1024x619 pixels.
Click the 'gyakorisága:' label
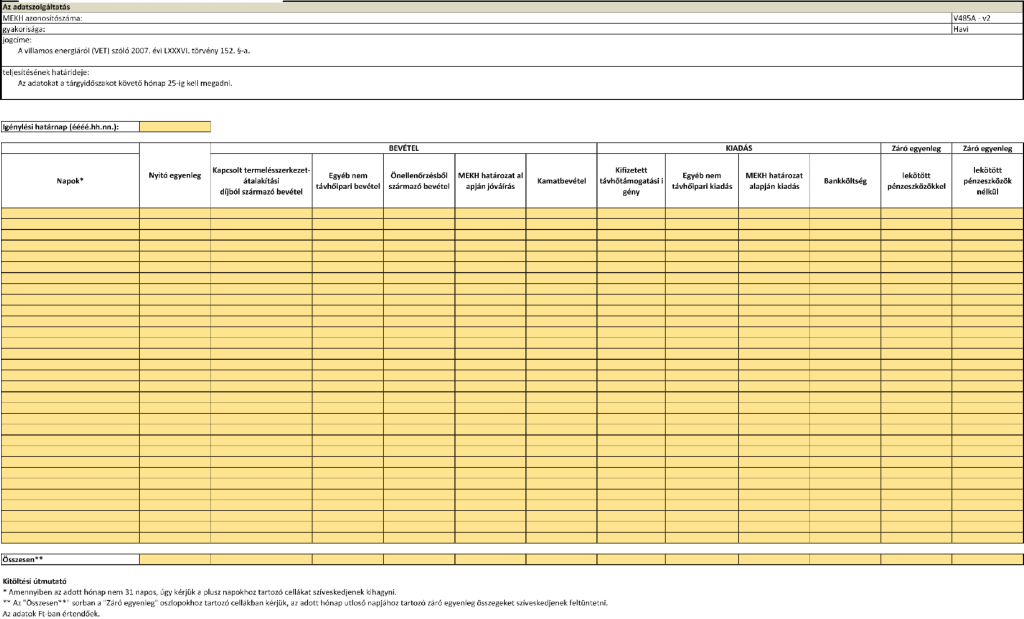(24, 29)
